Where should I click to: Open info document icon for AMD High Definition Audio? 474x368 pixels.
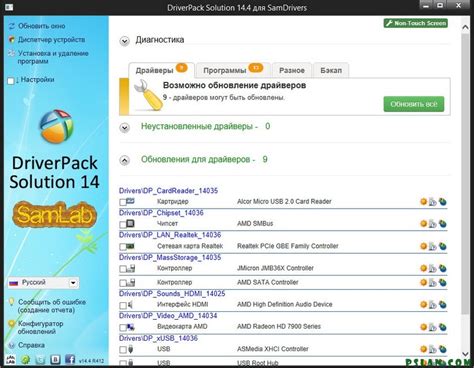[433, 305]
